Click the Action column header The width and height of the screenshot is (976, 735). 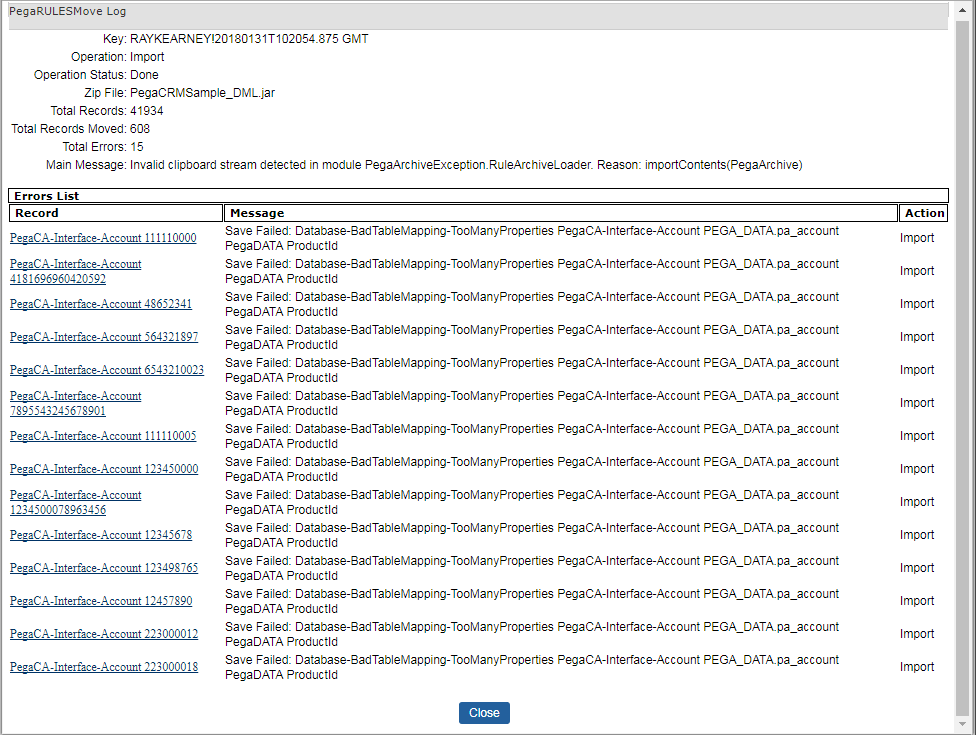coord(924,213)
